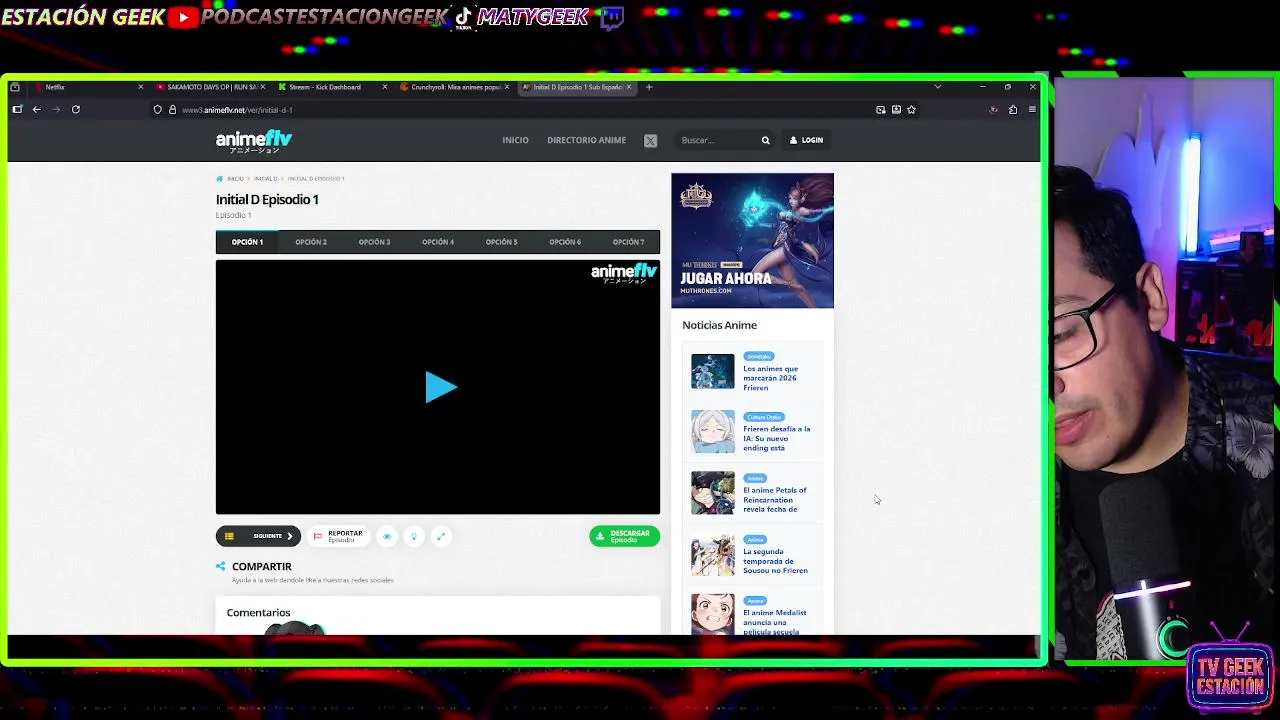
Task: Click the Initial D breadcrumb link
Action: pyautogui.click(x=265, y=179)
